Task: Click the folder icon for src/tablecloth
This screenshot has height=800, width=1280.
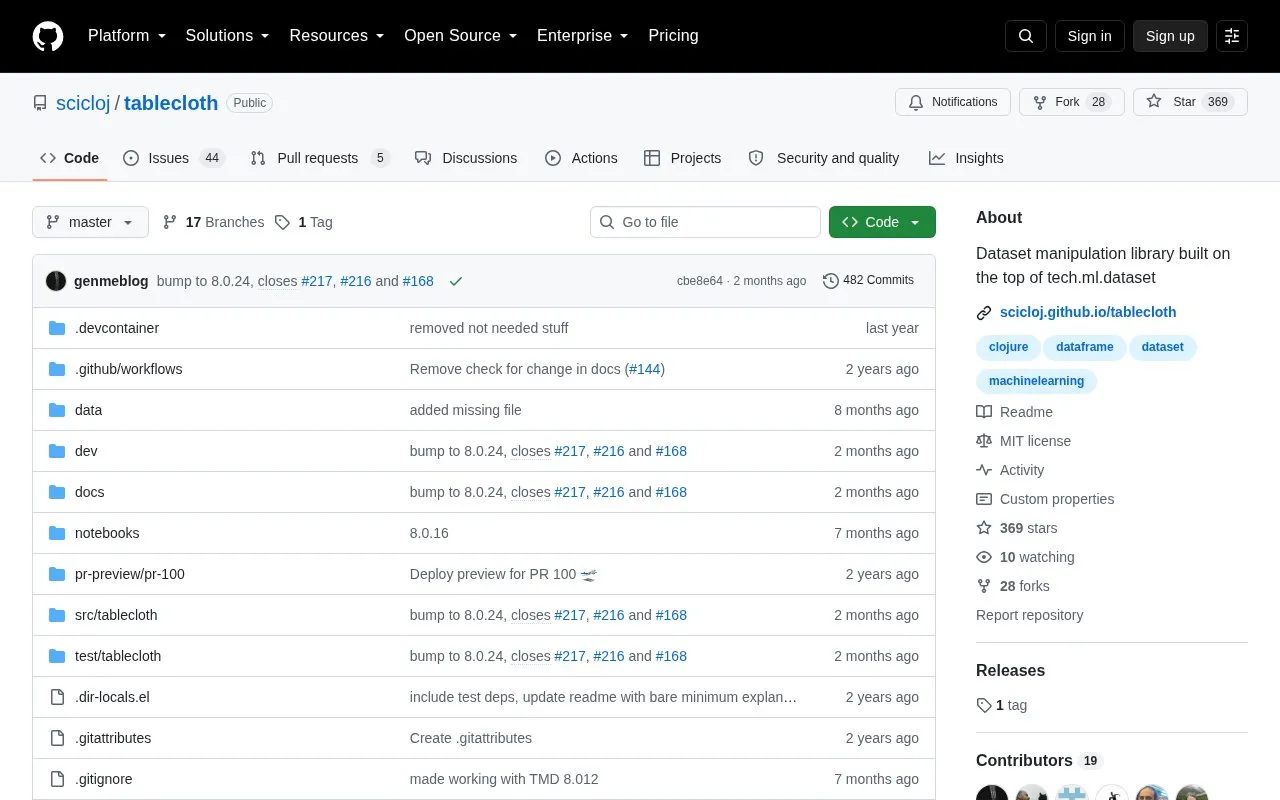Action: (x=57, y=615)
